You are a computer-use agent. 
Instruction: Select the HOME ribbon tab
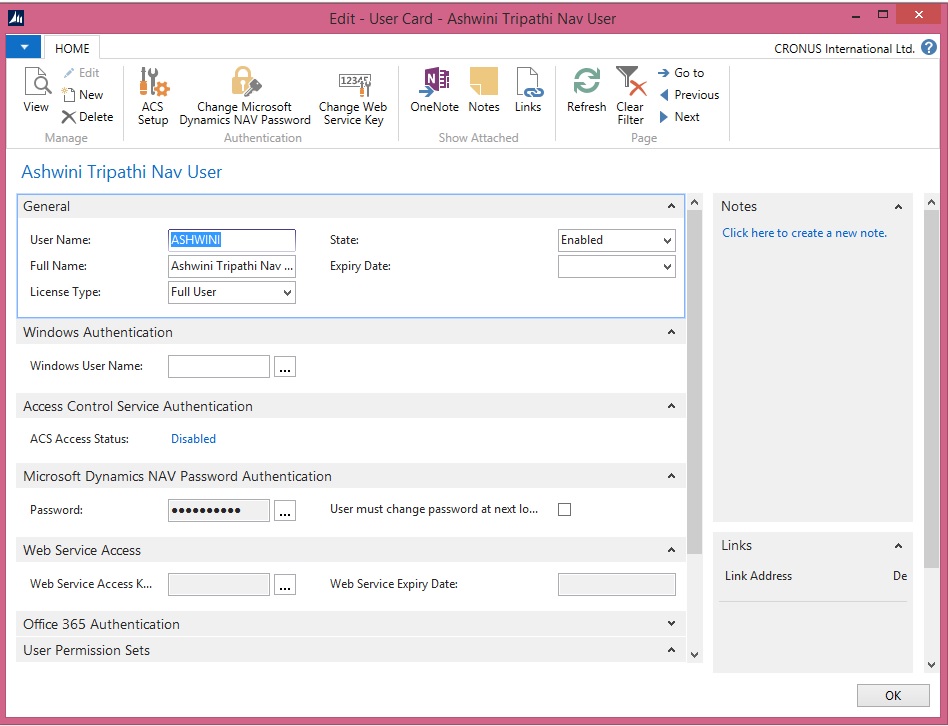pyautogui.click(x=72, y=48)
